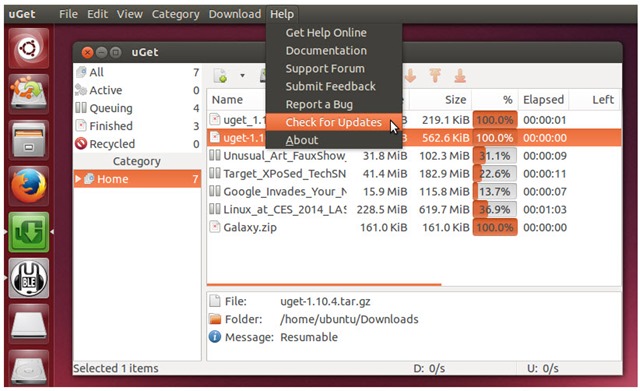This screenshot has width=640, height=391.
Task: Choose Check for Updates entry
Action: point(334,122)
